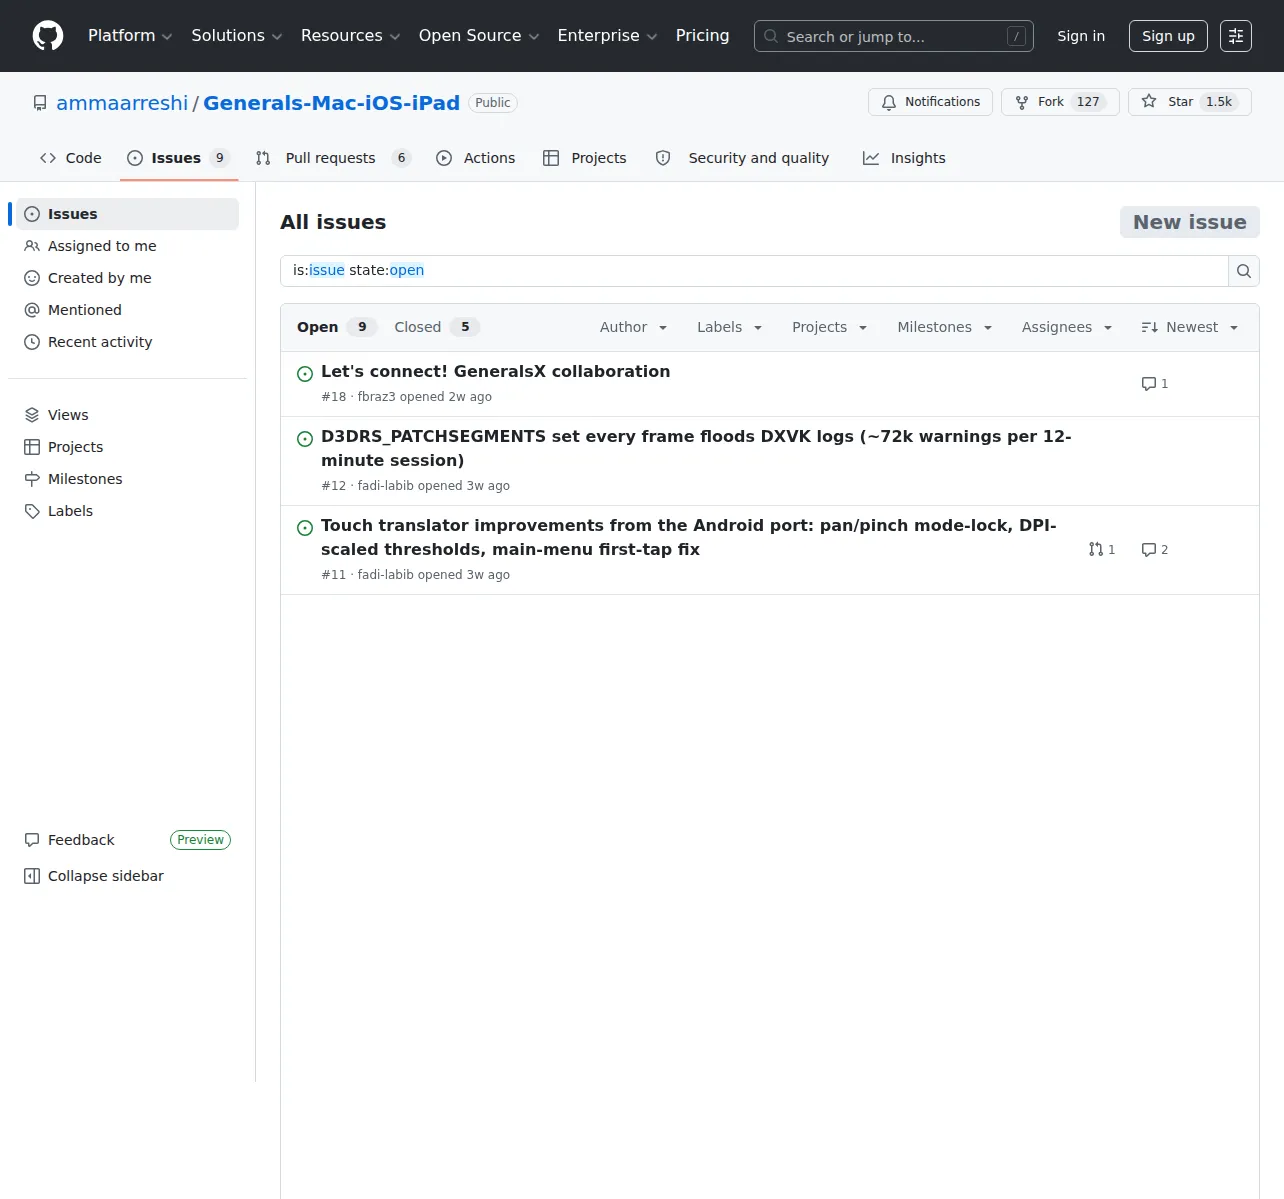Click the New issue button
The image size is (1284, 1199).
[1190, 222]
